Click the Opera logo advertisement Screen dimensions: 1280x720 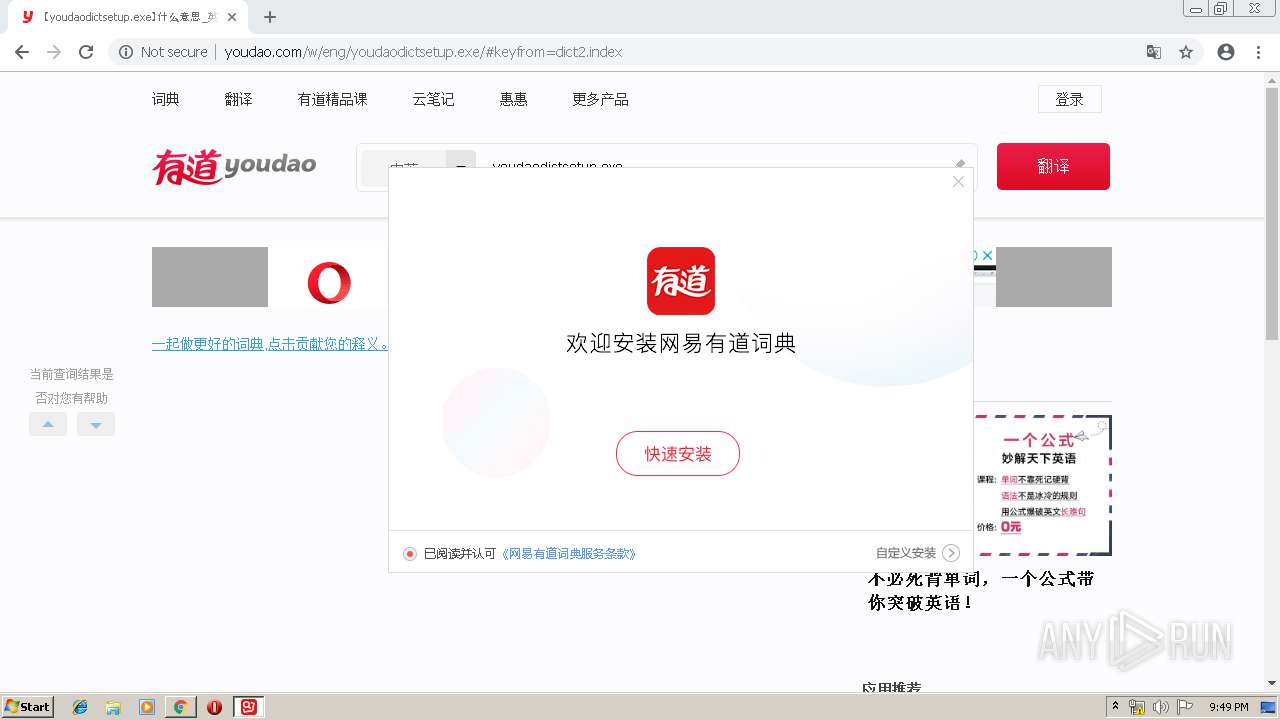[x=329, y=283]
